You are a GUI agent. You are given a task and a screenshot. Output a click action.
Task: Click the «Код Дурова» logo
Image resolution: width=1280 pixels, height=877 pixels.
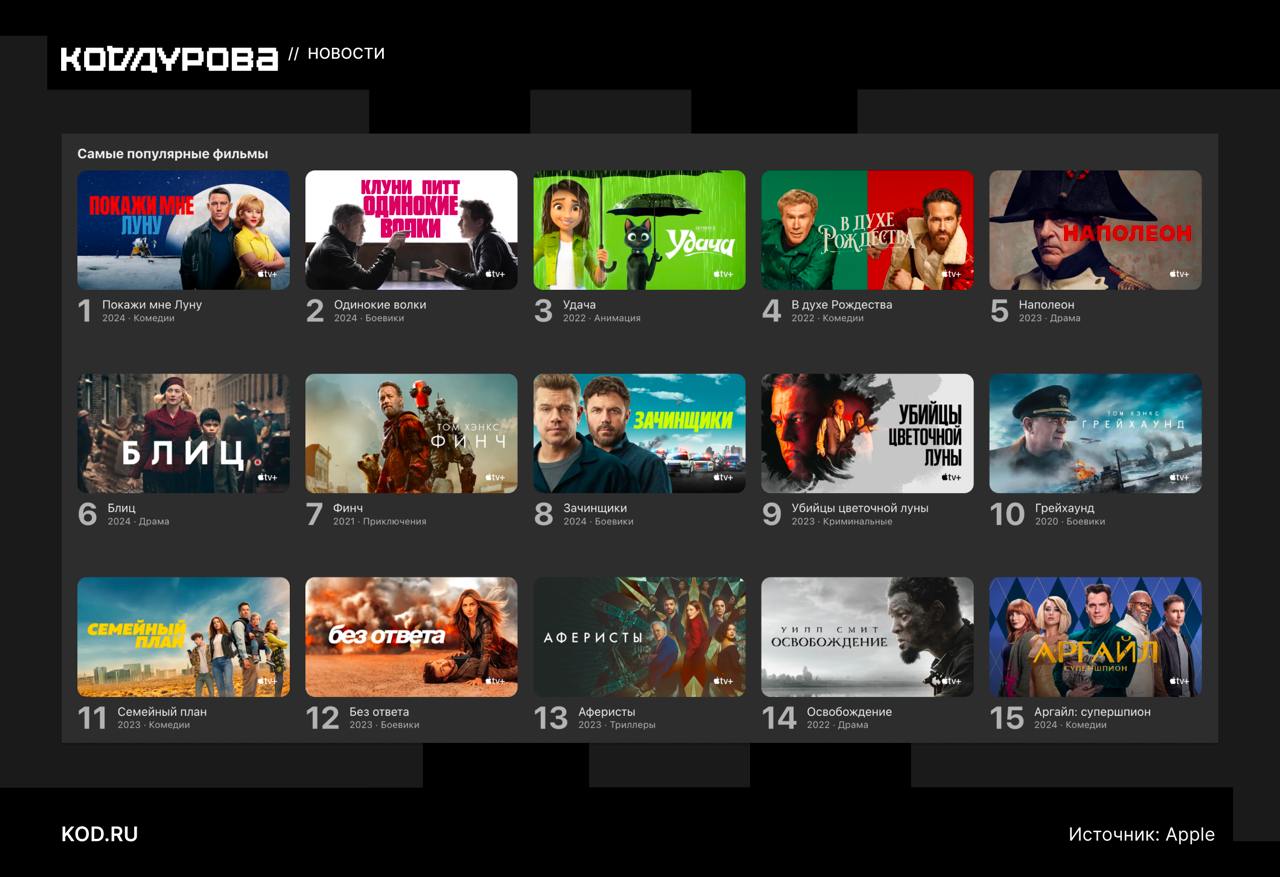point(169,58)
